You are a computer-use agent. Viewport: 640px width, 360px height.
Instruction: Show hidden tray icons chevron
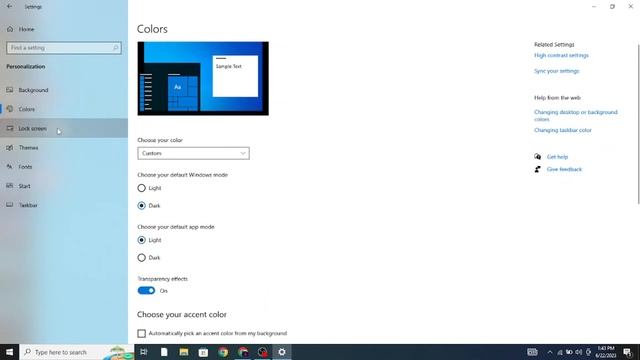(550, 352)
